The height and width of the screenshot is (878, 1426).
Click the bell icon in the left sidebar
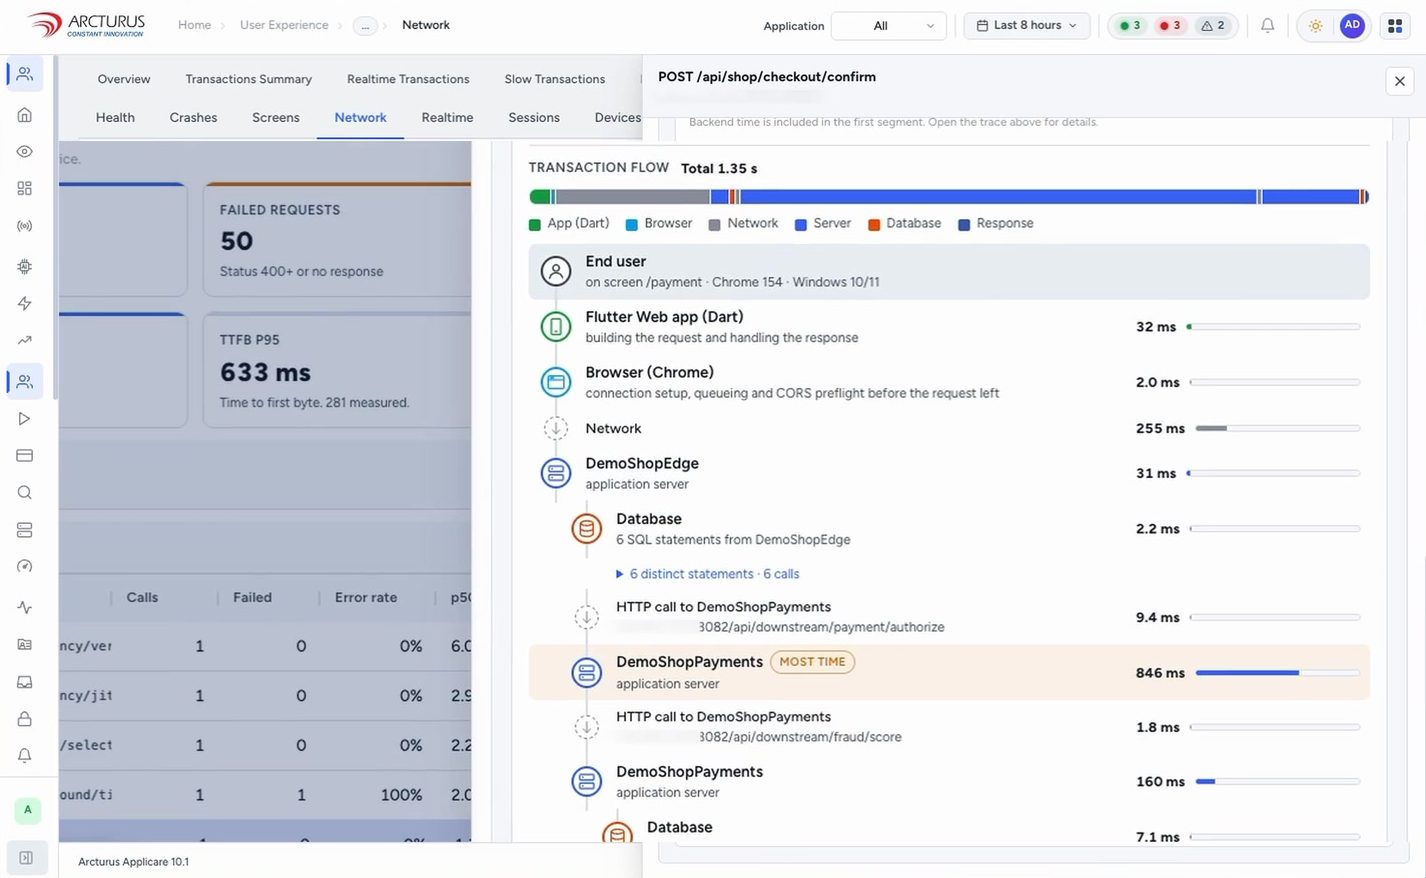[25, 755]
